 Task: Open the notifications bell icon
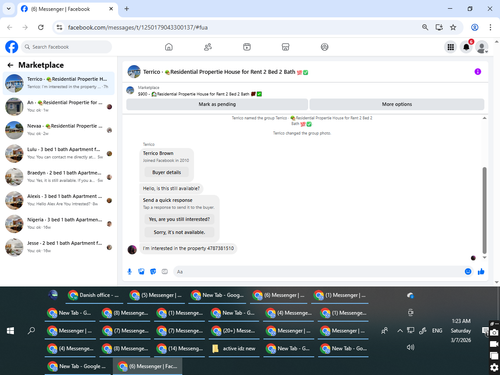(x=466, y=47)
